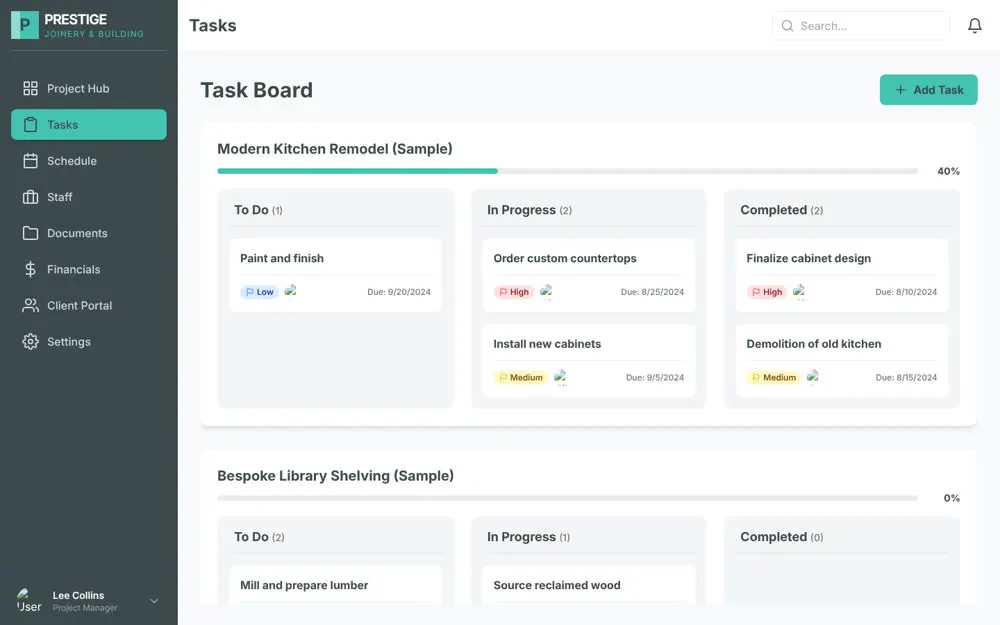The width and height of the screenshot is (1000, 625).
Task: Open the Settings gear icon
Action: [30, 342]
